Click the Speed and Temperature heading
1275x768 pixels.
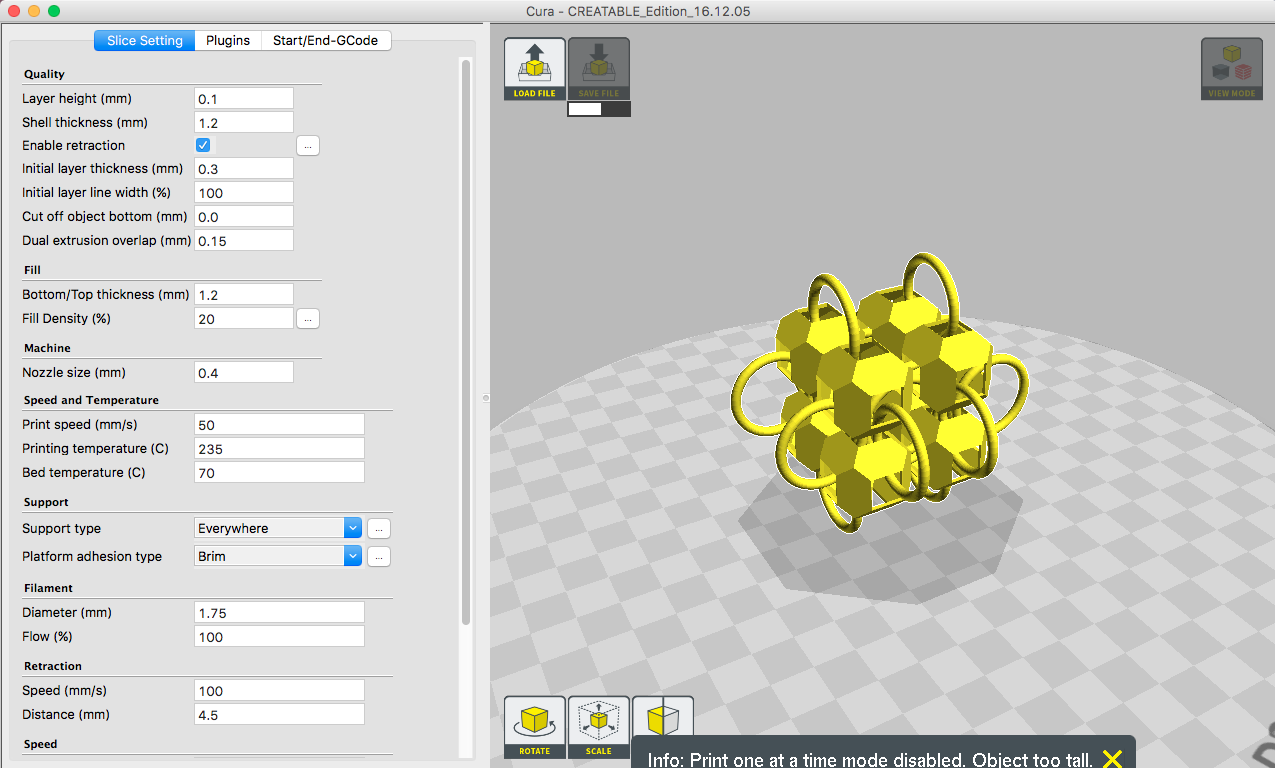tap(91, 401)
